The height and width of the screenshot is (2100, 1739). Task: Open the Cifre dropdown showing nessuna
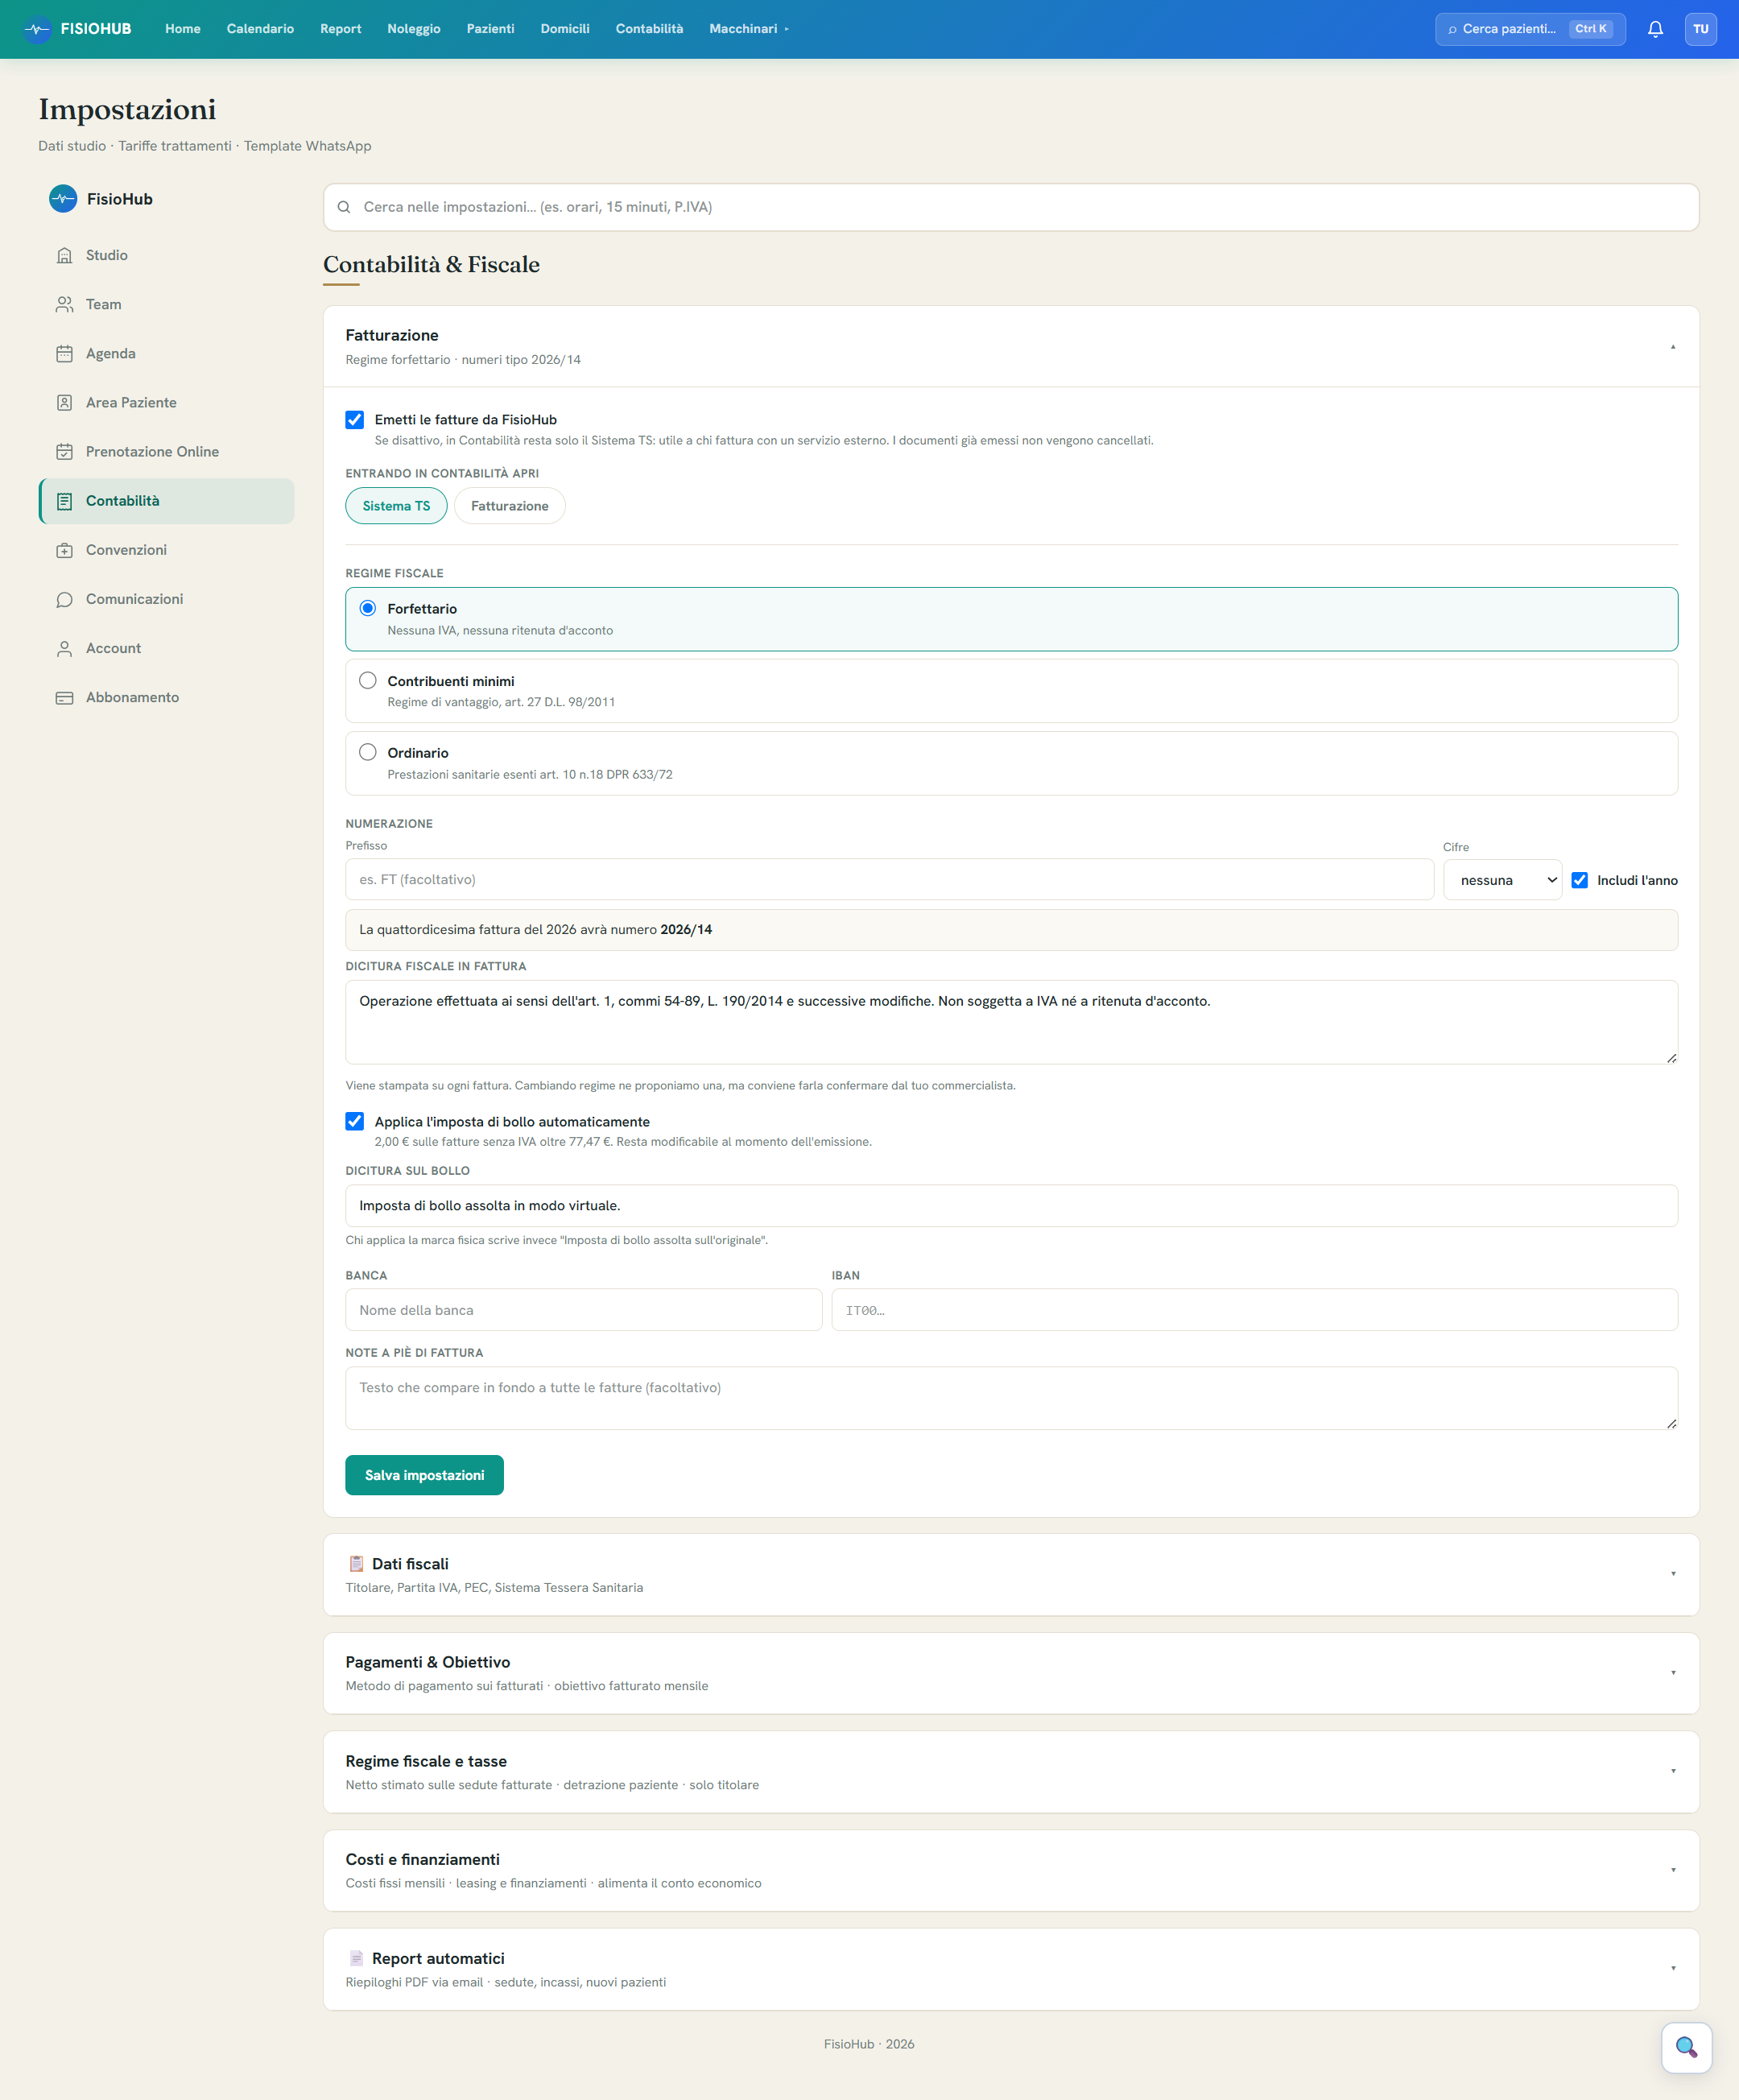[x=1502, y=880]
